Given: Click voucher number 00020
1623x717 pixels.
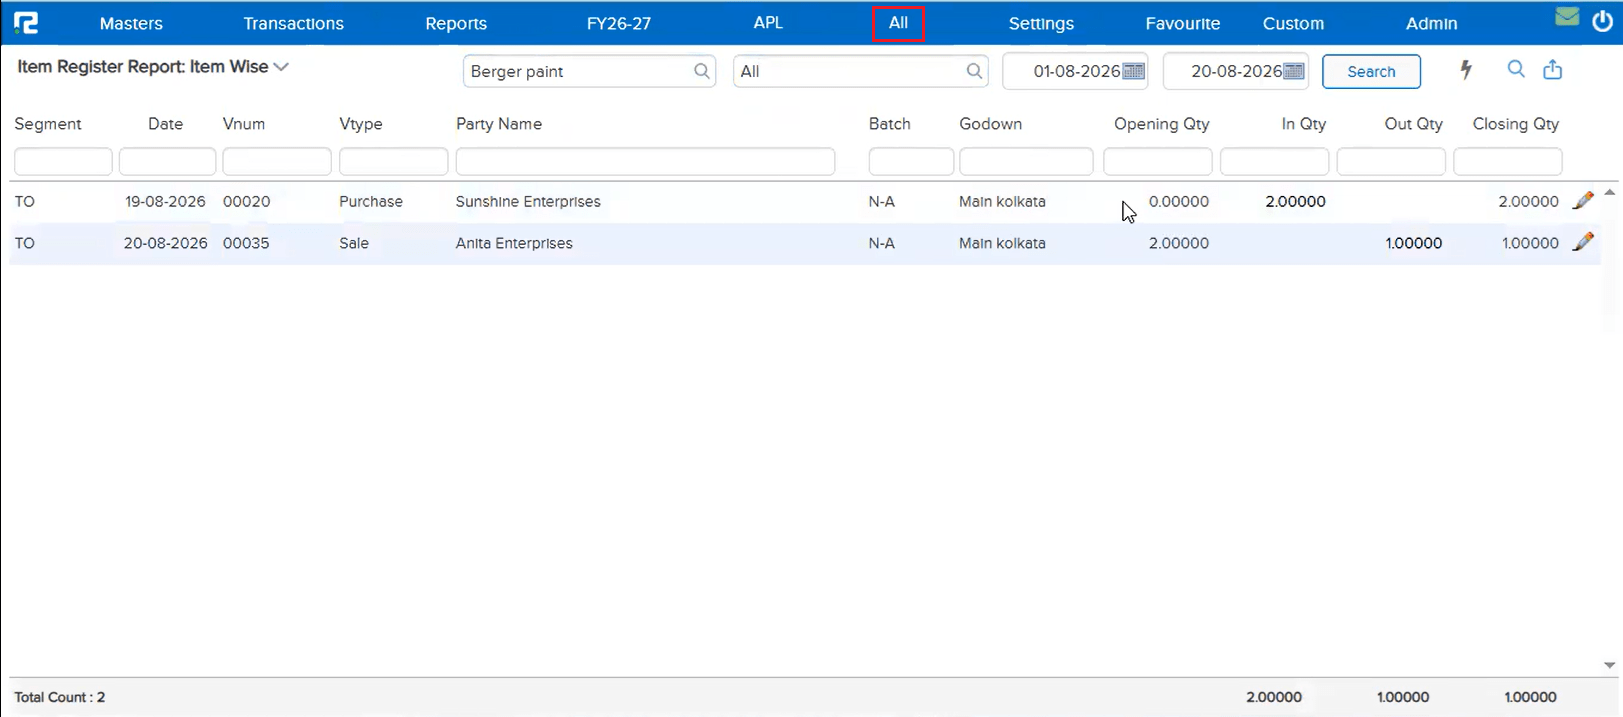Looking at the screenshot, I should tap(247, 201).
